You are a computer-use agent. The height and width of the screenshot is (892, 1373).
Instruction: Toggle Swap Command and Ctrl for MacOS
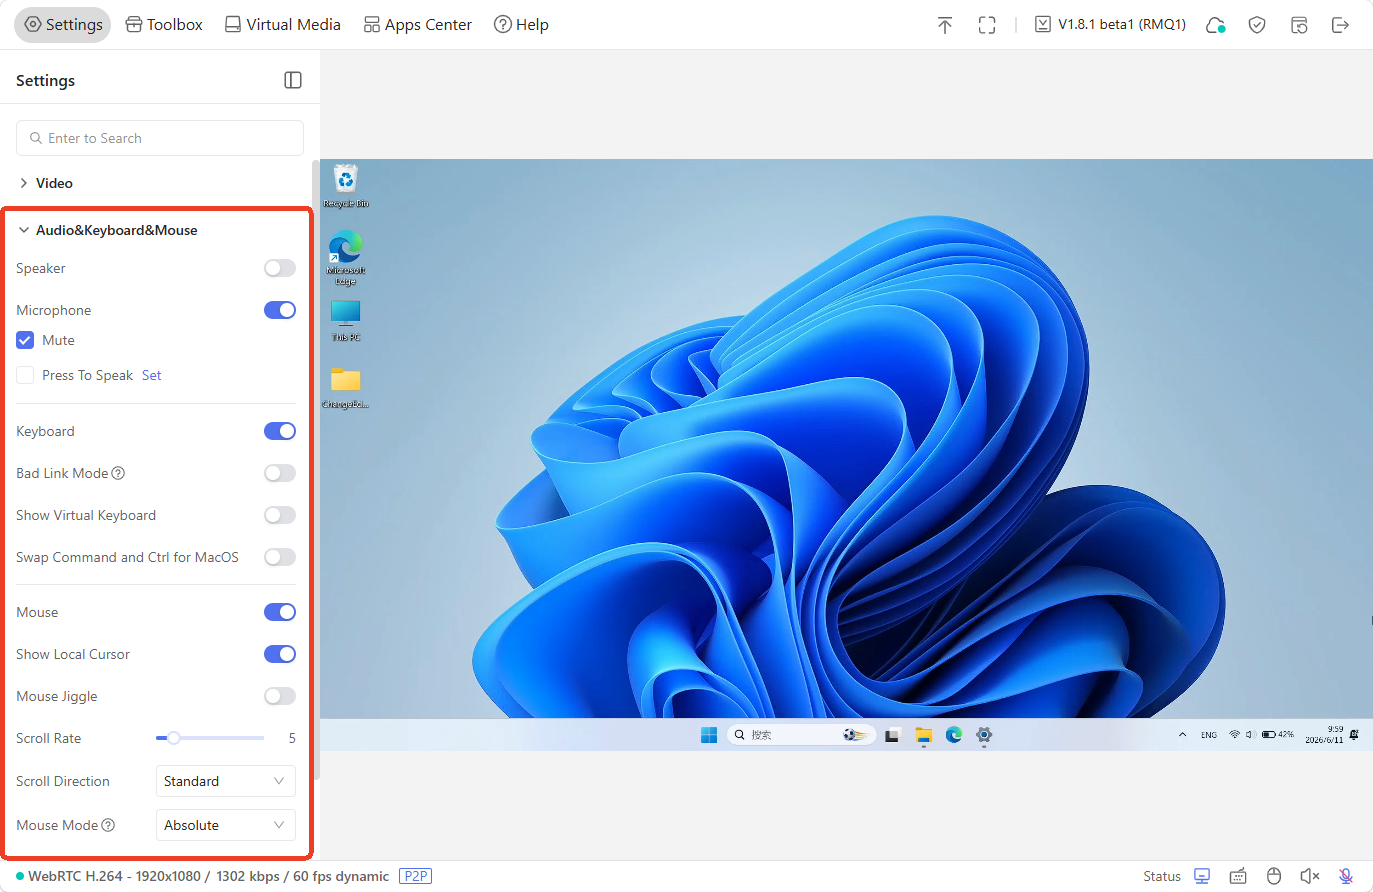click(280, 557)
